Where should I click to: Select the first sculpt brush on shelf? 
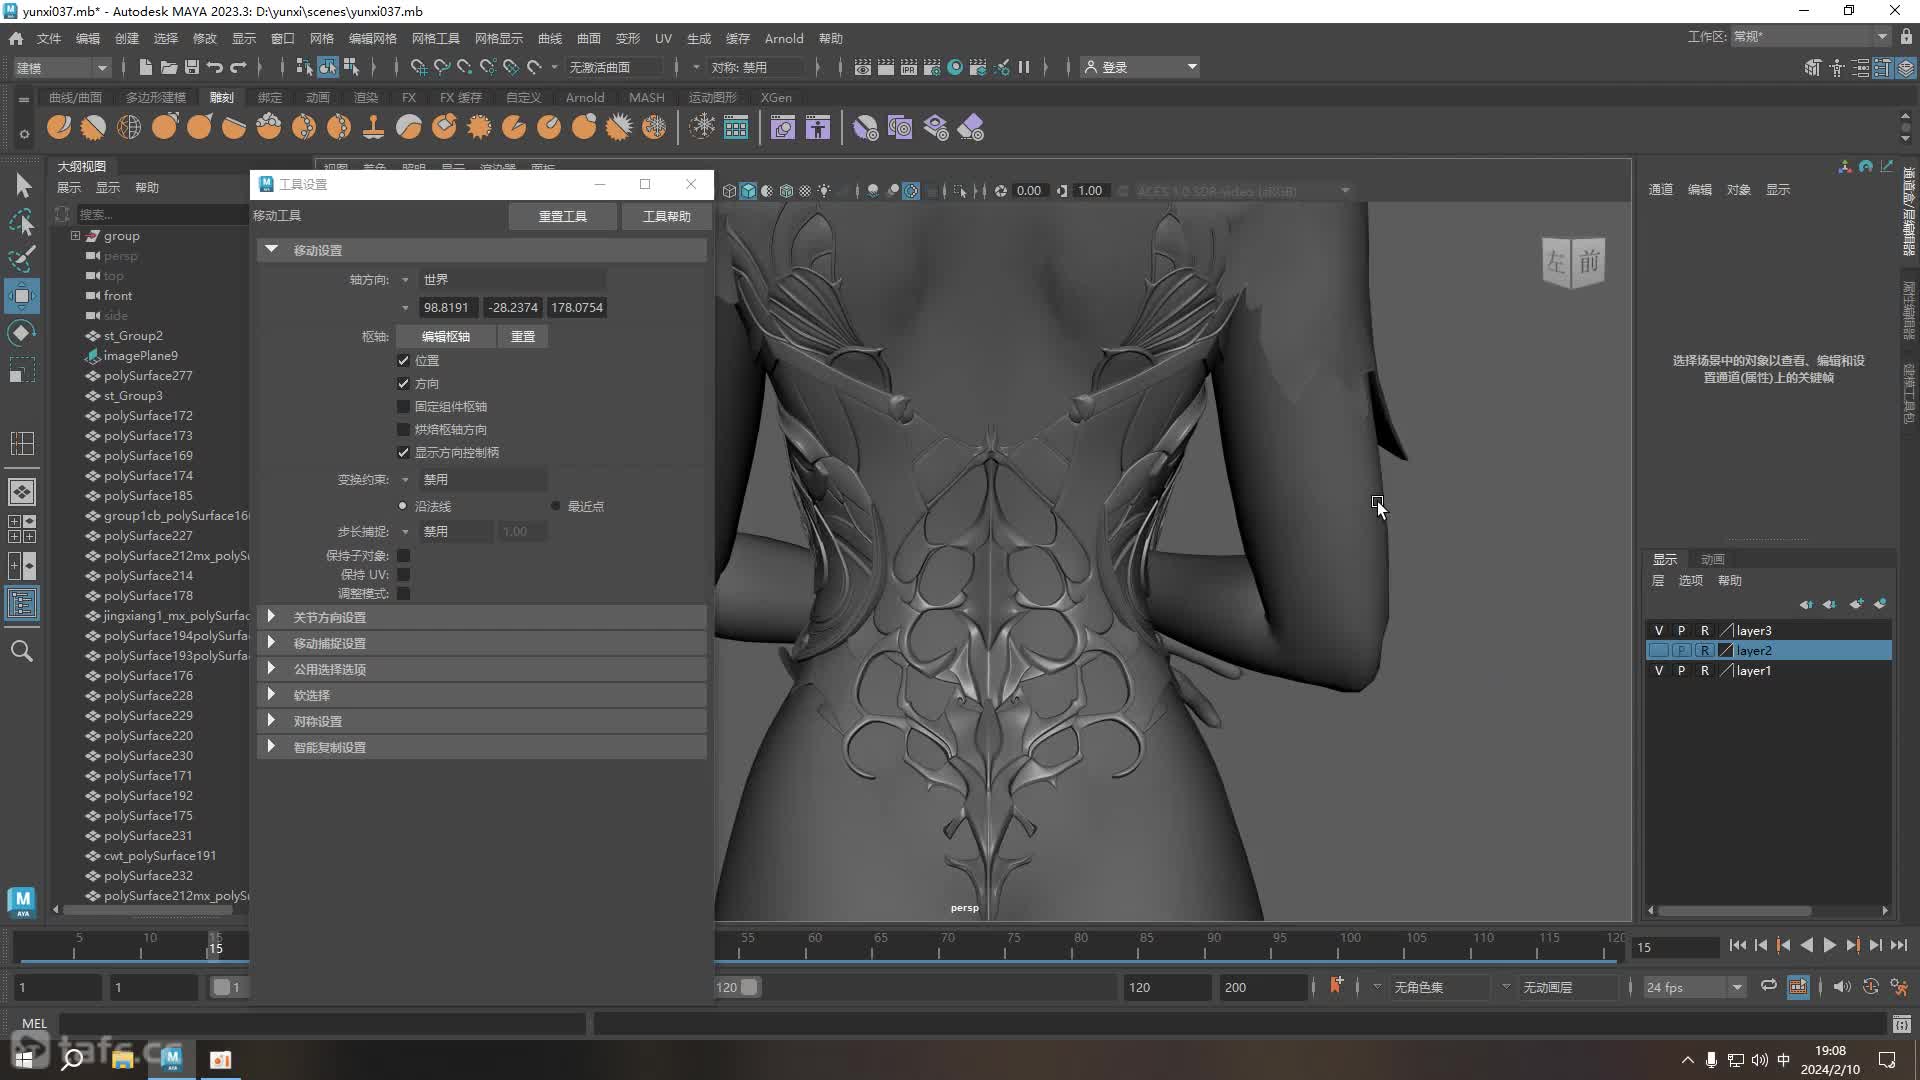tap(59, 127)
